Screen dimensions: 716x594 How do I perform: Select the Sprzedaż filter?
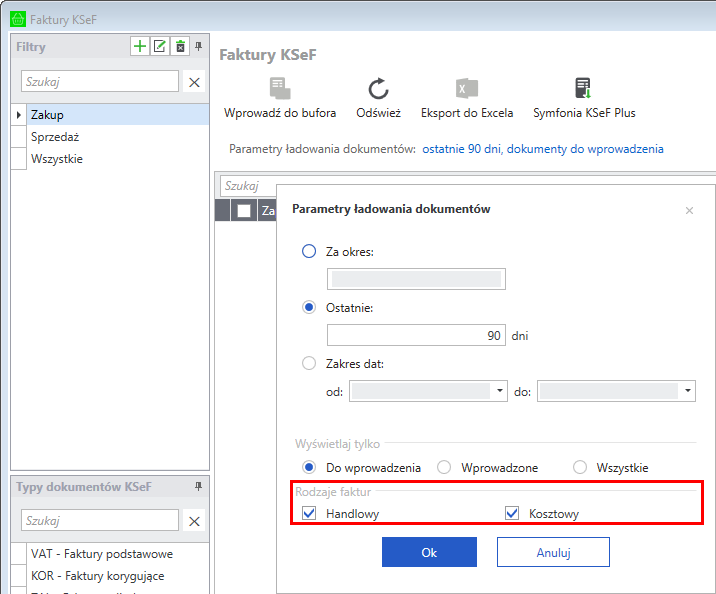pos(55,137)
